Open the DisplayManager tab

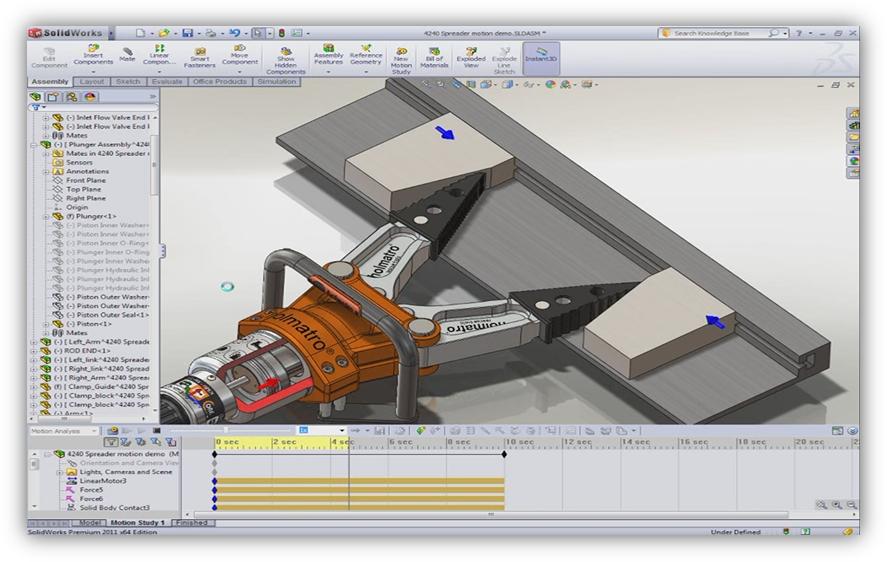[x=91, y=97]
